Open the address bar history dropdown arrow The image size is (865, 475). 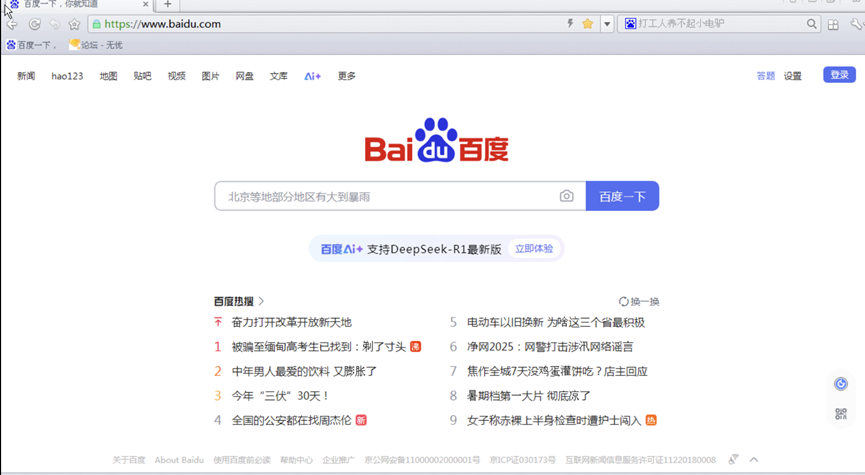click(607, 24)
